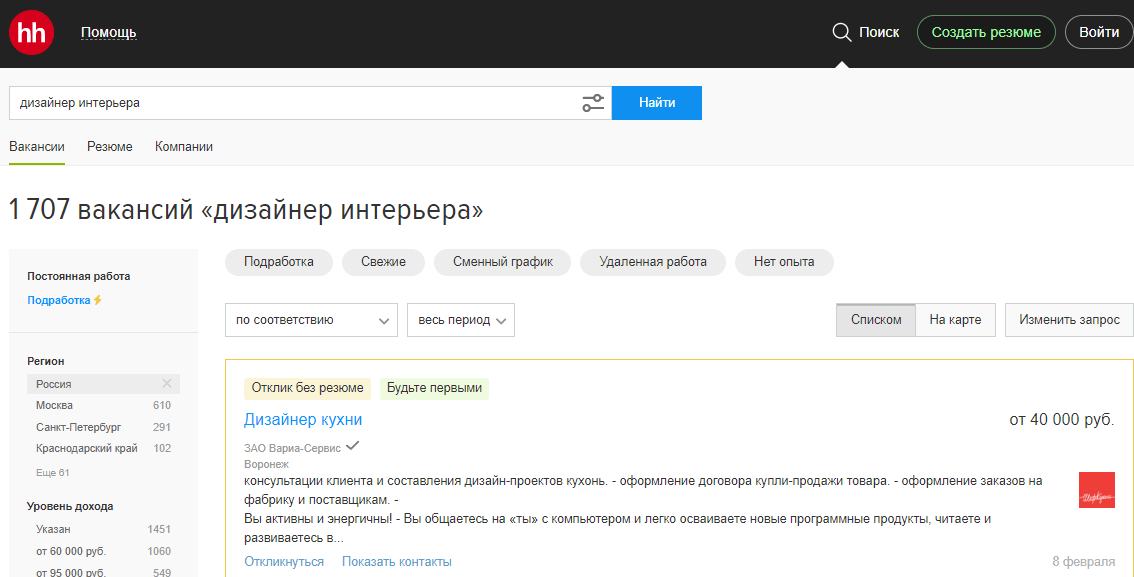Toggle the Удаленная работа filter chip
The width and height of the screenshot is (1134, 577).
click(x=653, y=262)
